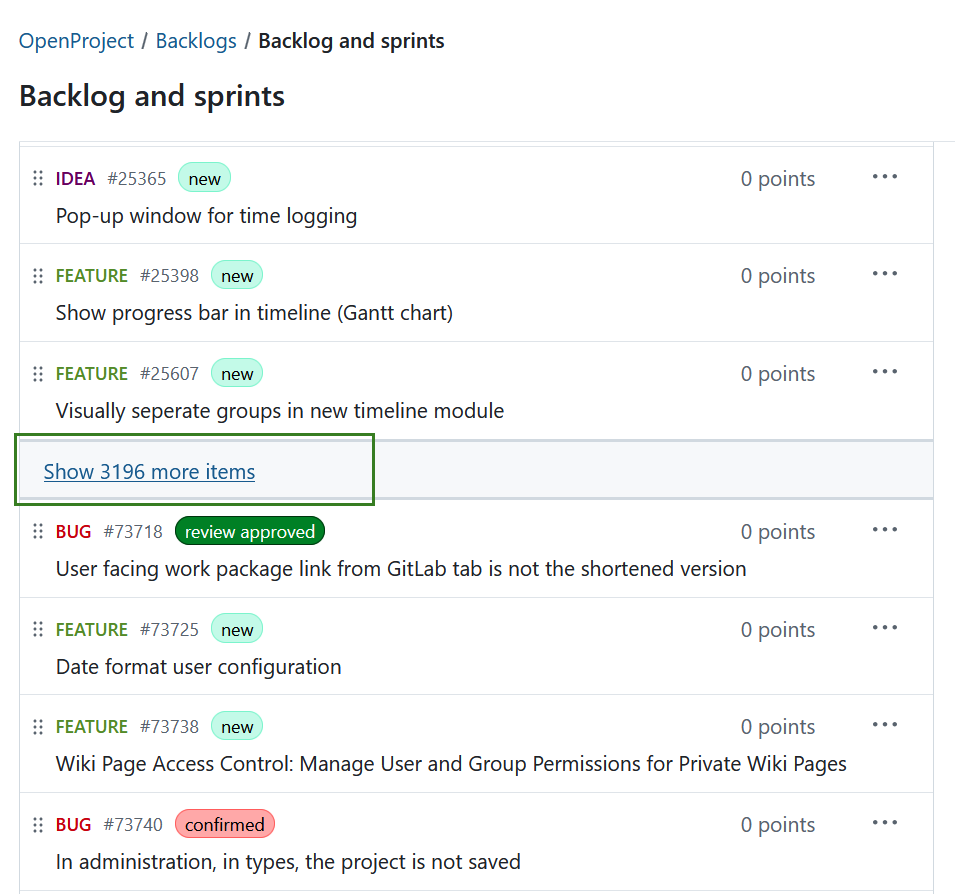Click the drag handle for FEATURE #25607
This screenshot has width=955, height=894.
pyautogui.click(x=38, y=373)
